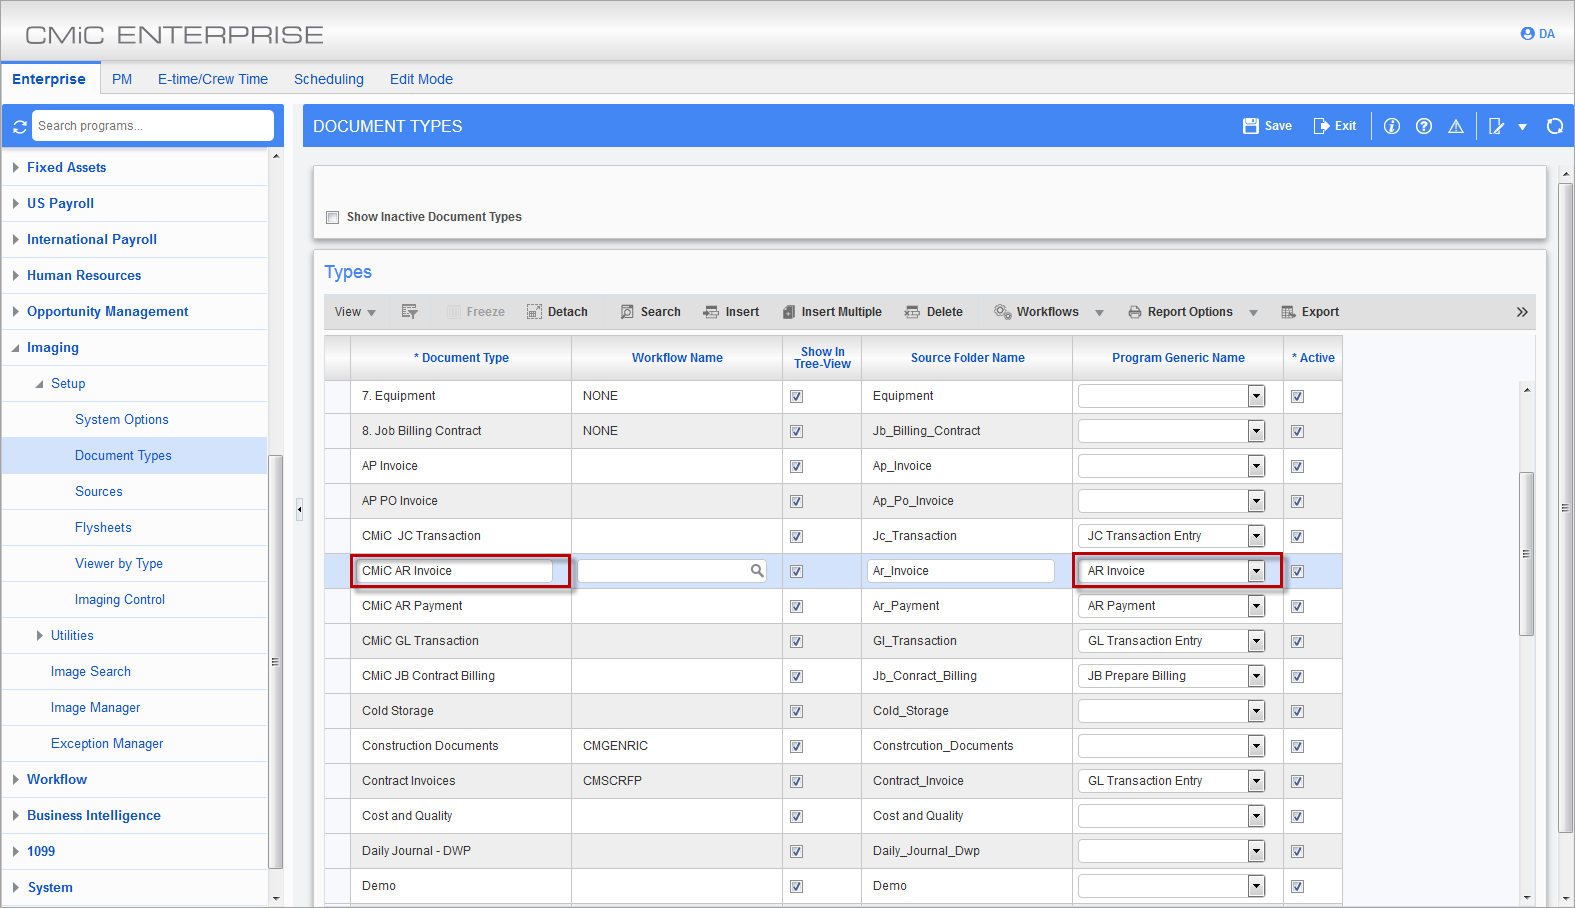Open Flysheets in the navigation tree
1575x908 pixels.
pyautogui.click(x=103, y=527)
